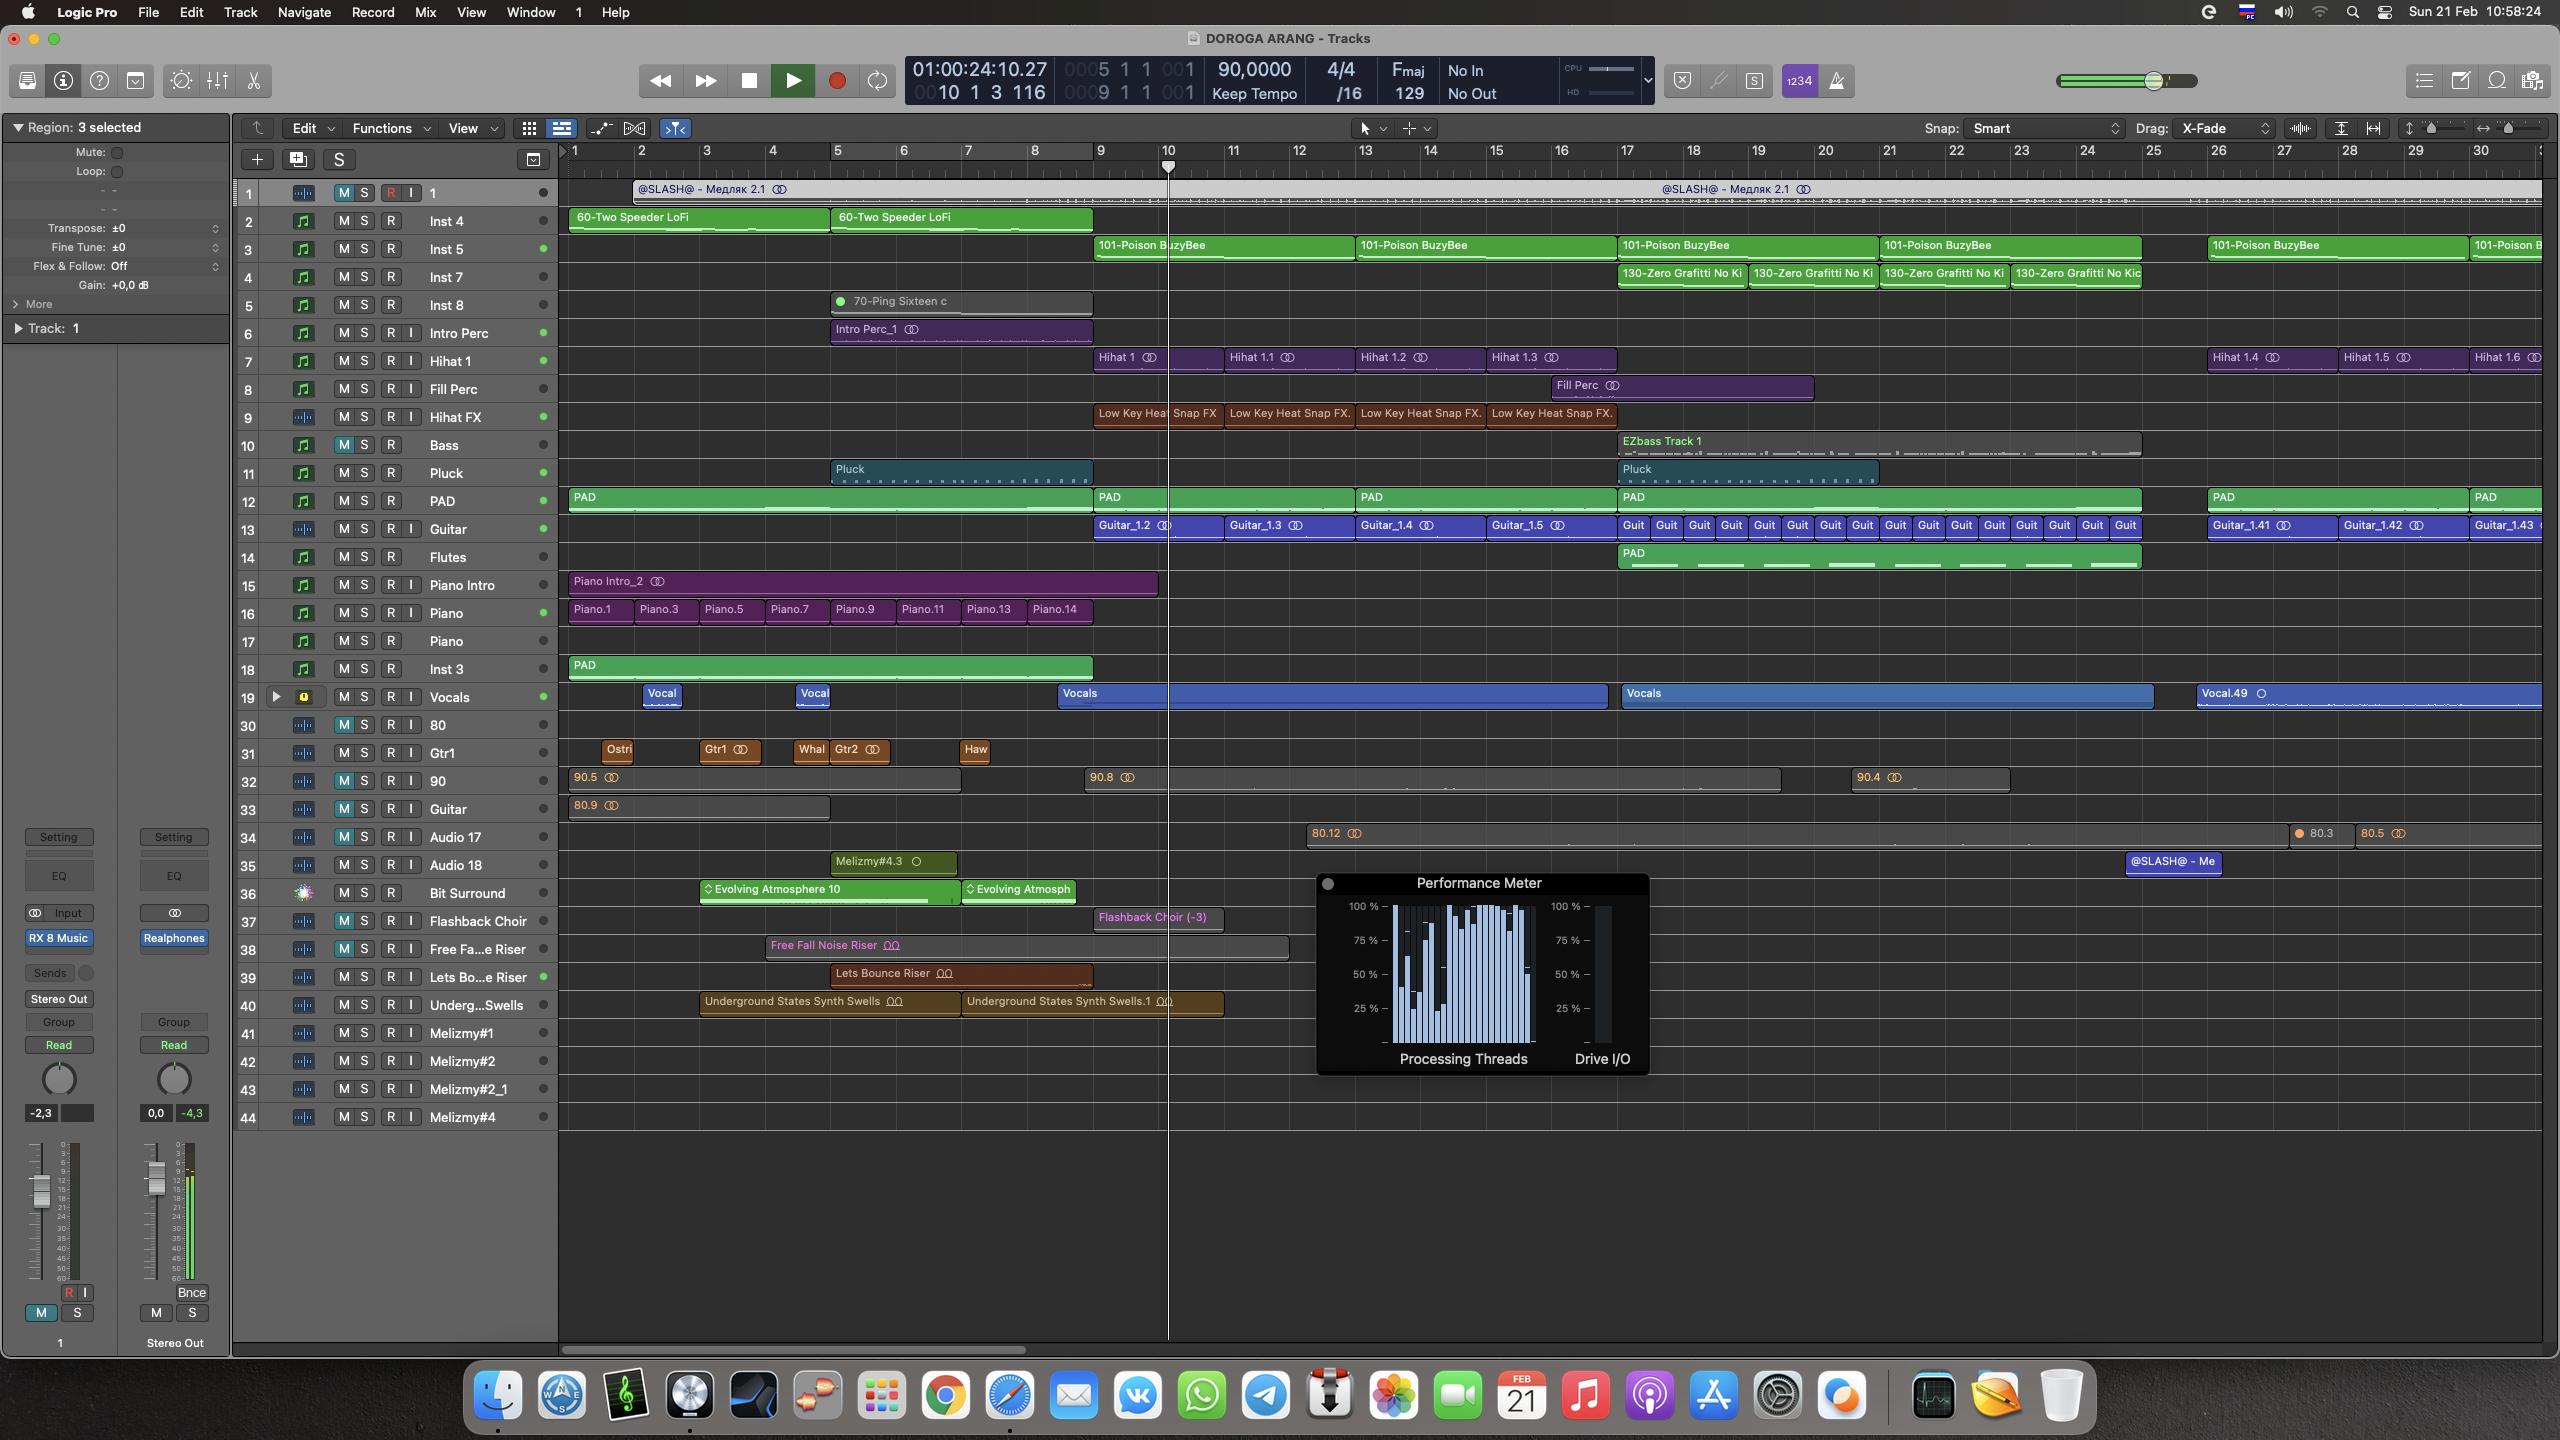
Task: Enable the Count-in 1234 button
Action: 1799,81
